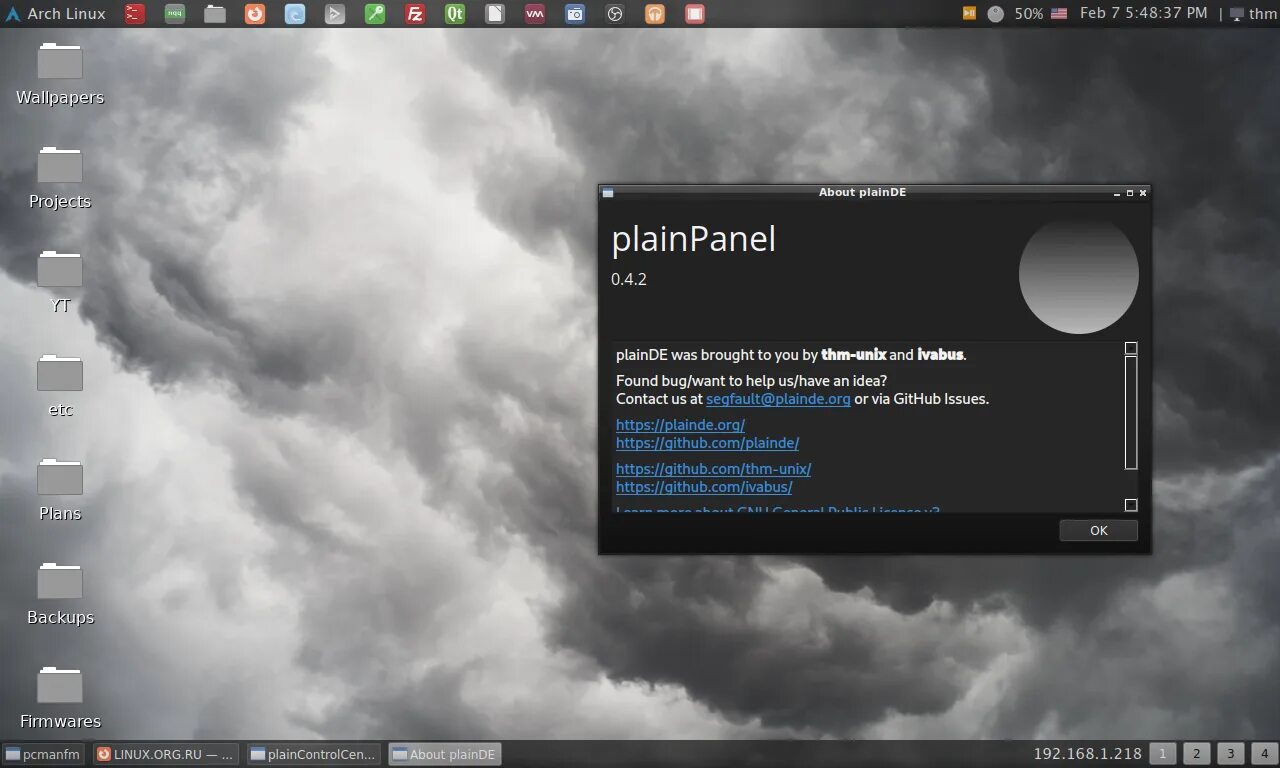This screenshot has width=1280, height=768.
Task: Open the Plans desktop folder
Action: tap(60, 490)
